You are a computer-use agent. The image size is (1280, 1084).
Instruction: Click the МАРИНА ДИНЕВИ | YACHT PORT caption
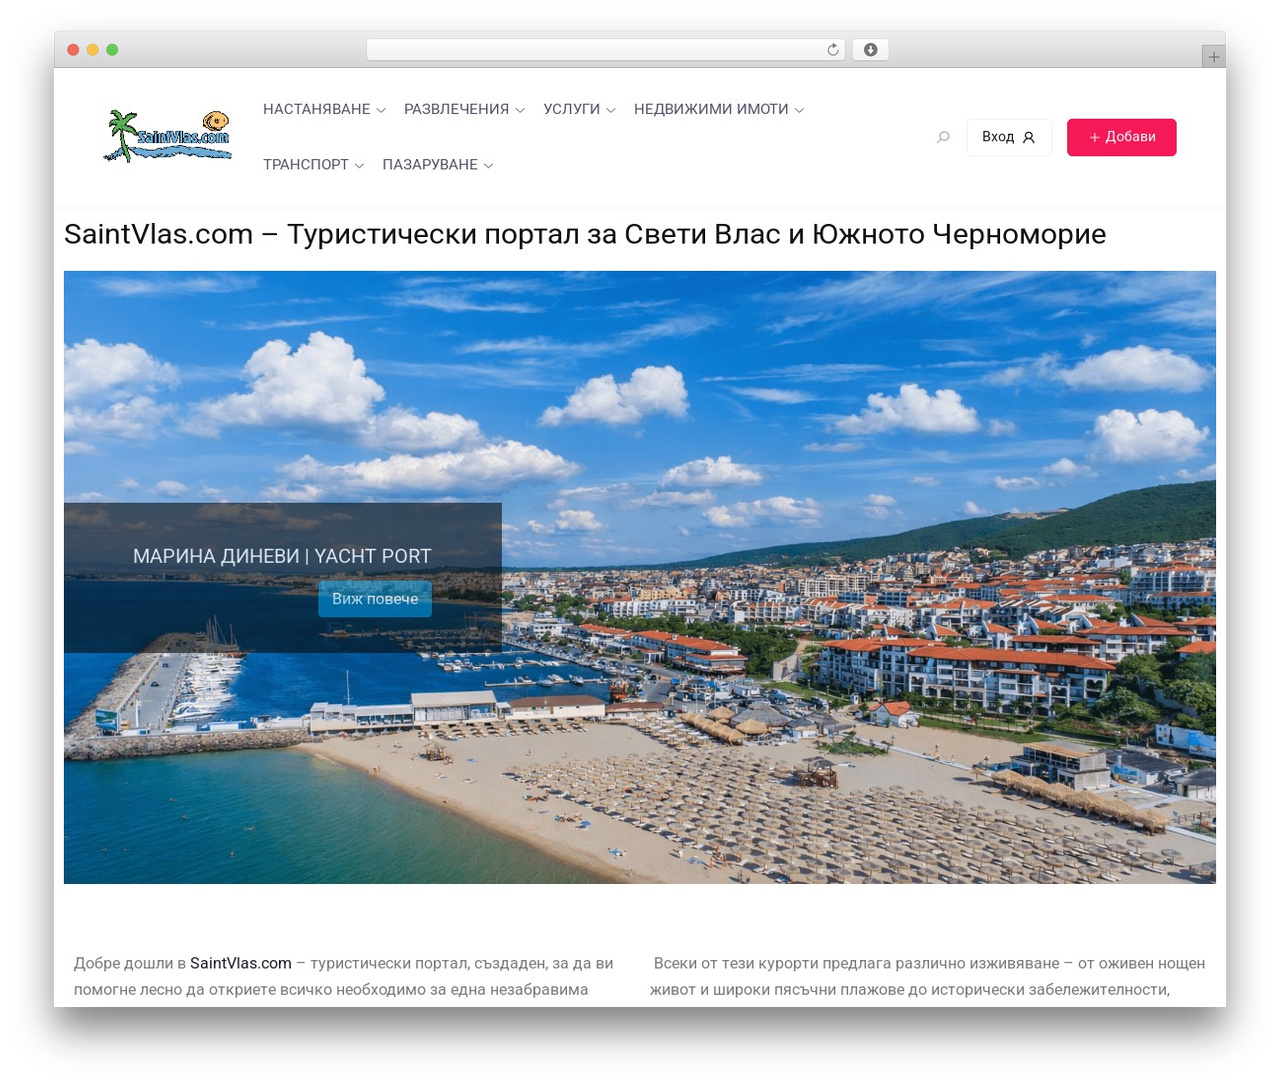pos(282,556)
